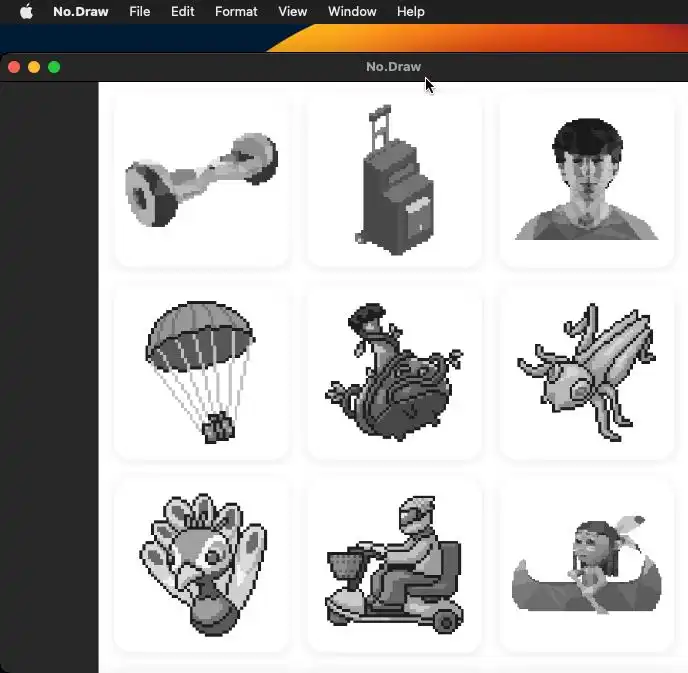
Task: Select the dark-haired person portrait image
Action: 587,179
